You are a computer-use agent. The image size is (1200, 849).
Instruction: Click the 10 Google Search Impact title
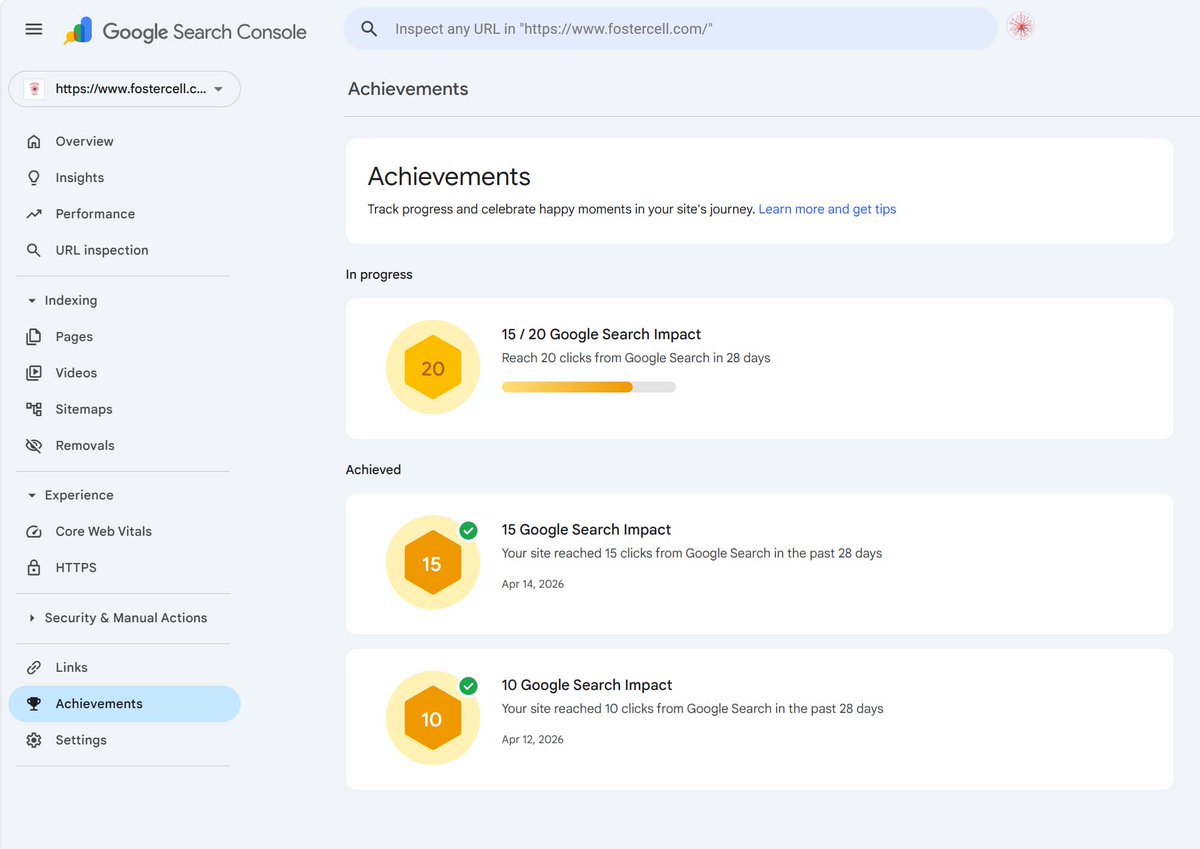tap(587, 685)
